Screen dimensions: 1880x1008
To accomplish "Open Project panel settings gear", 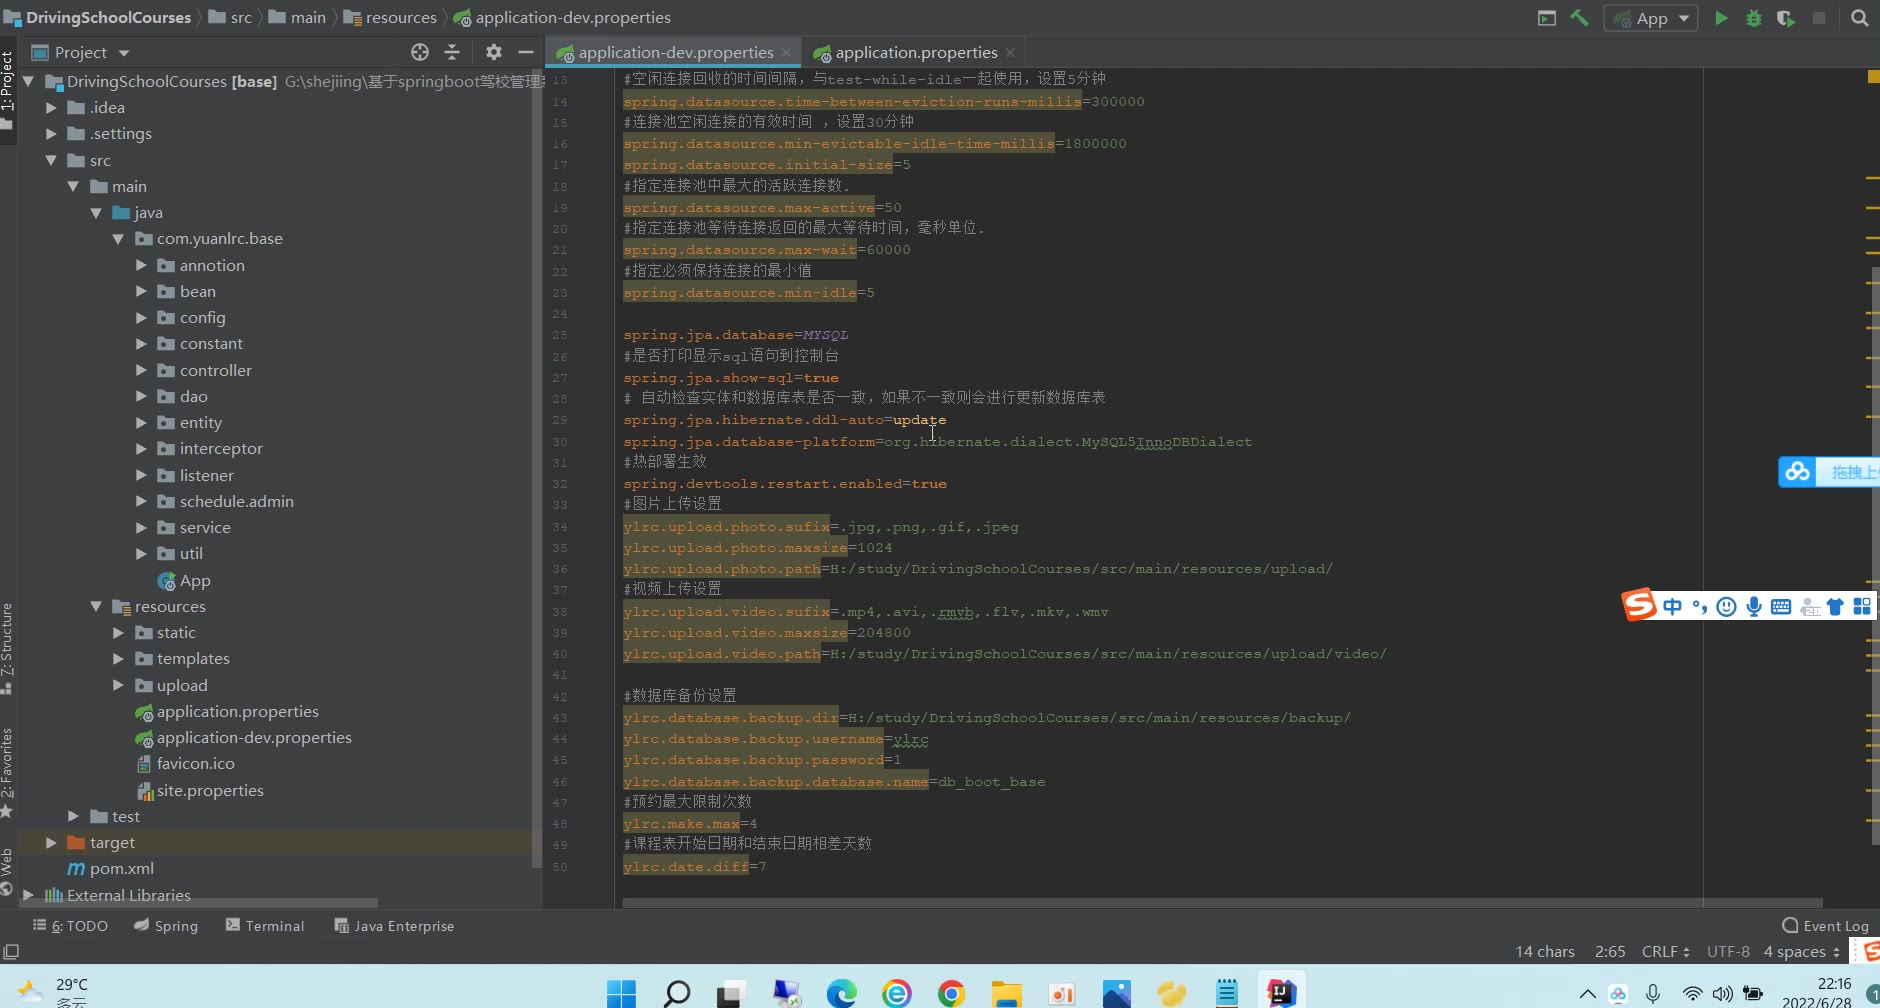I will [x=493, y=52].
